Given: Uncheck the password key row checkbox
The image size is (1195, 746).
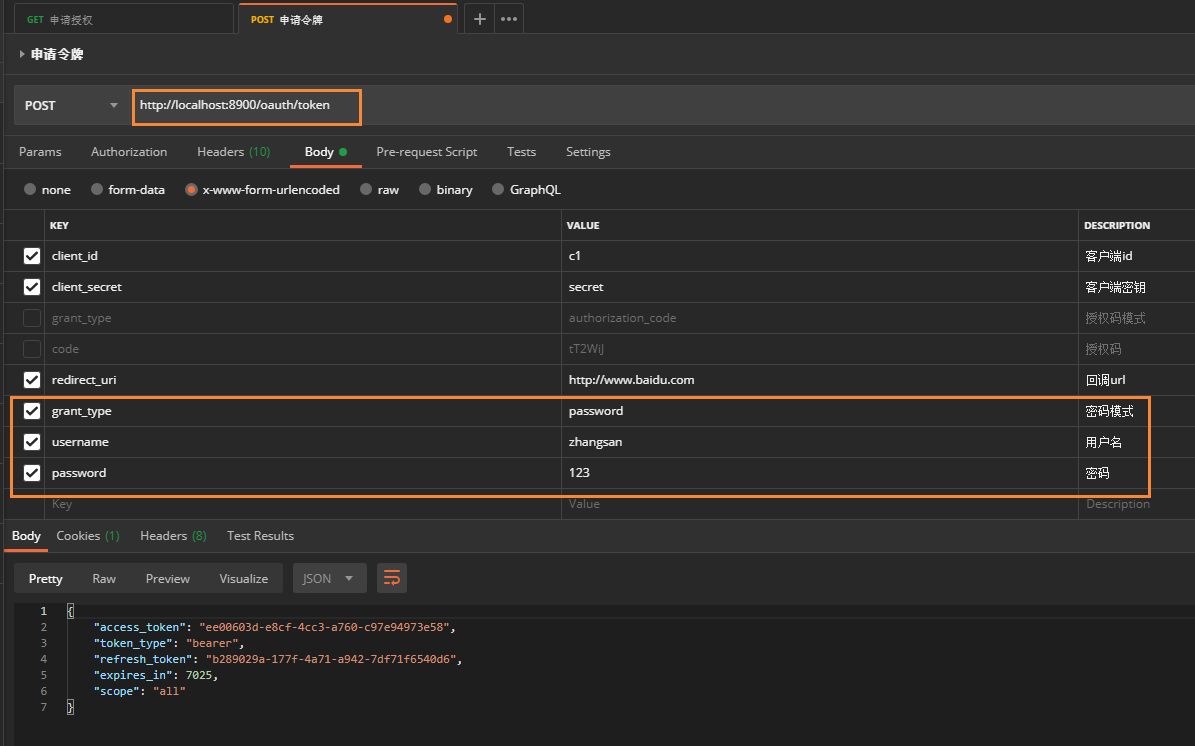Looking at the screenshot, I should point(32,473).
